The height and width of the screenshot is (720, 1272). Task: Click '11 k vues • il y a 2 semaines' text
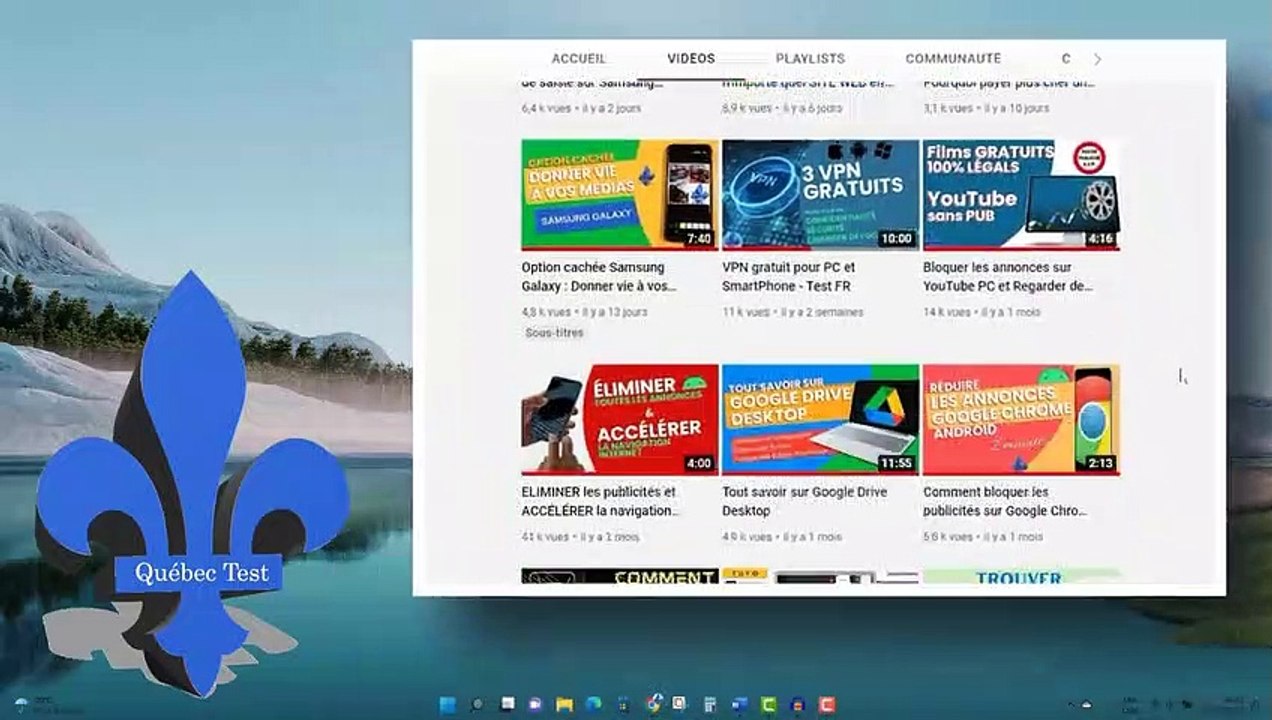click(792, 312)
